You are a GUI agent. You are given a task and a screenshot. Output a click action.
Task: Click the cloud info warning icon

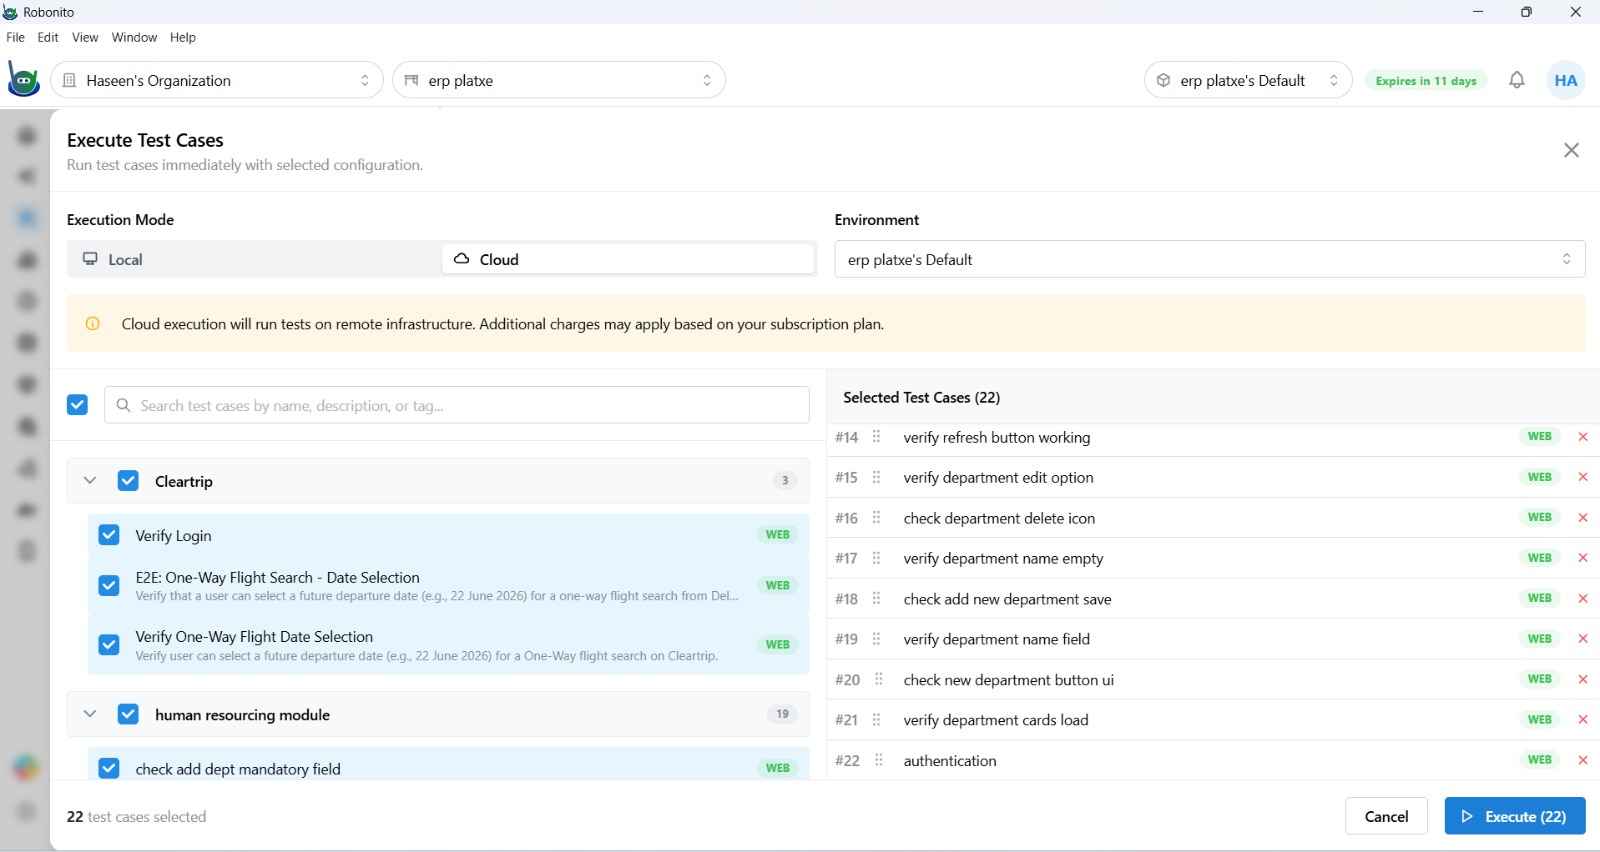click(93, 324)
